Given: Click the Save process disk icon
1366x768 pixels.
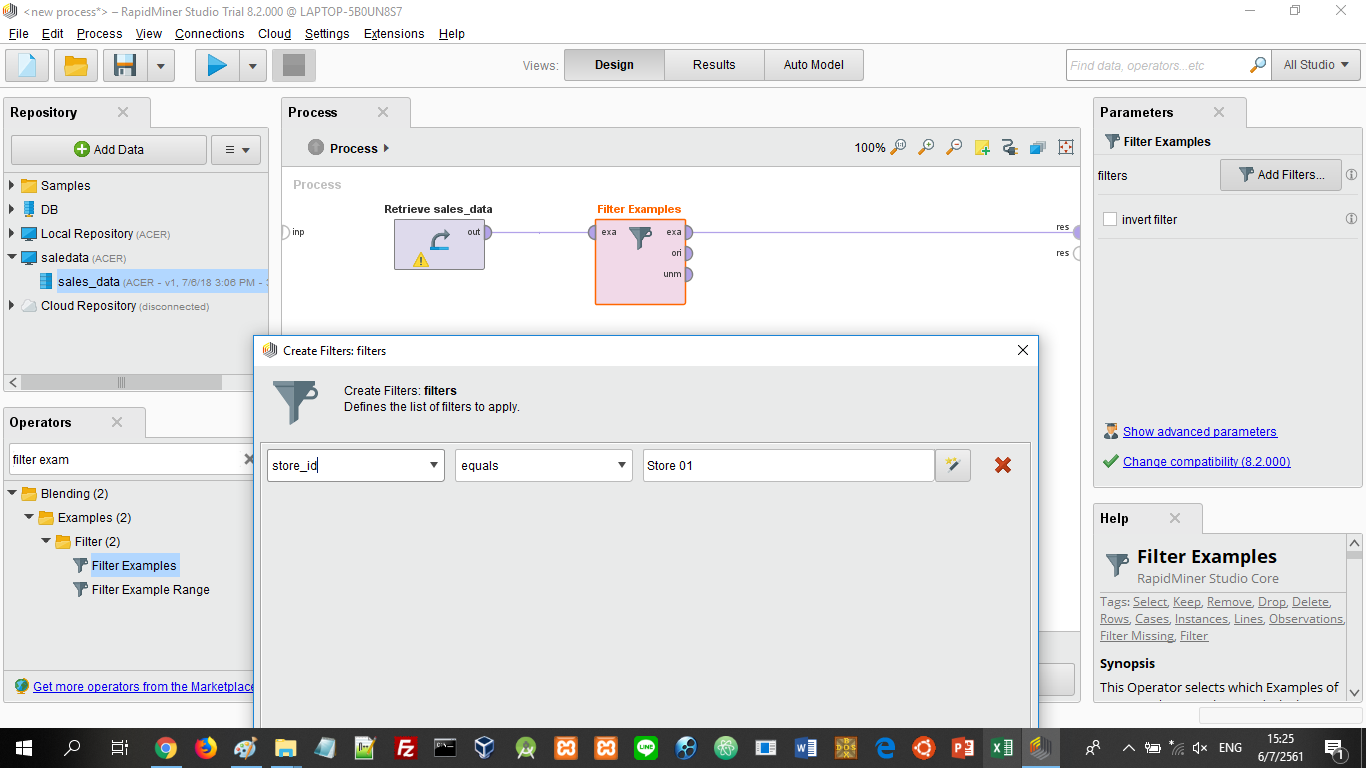Looking at the screenshot, I should 125,66.
